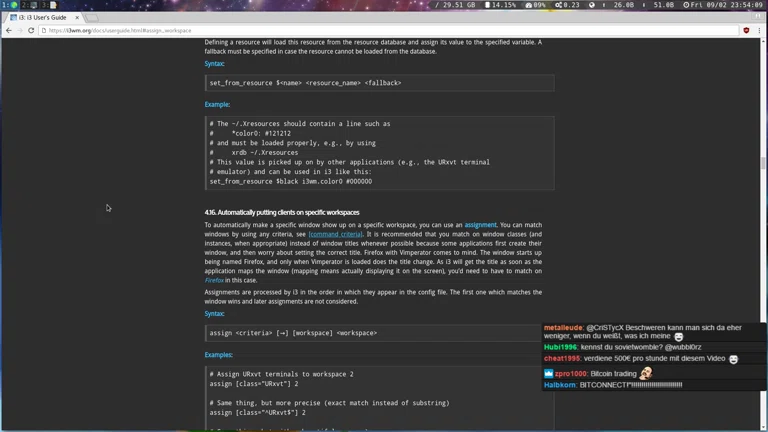Open a new browser tab

pyautogui.click(x=92, y=18)
